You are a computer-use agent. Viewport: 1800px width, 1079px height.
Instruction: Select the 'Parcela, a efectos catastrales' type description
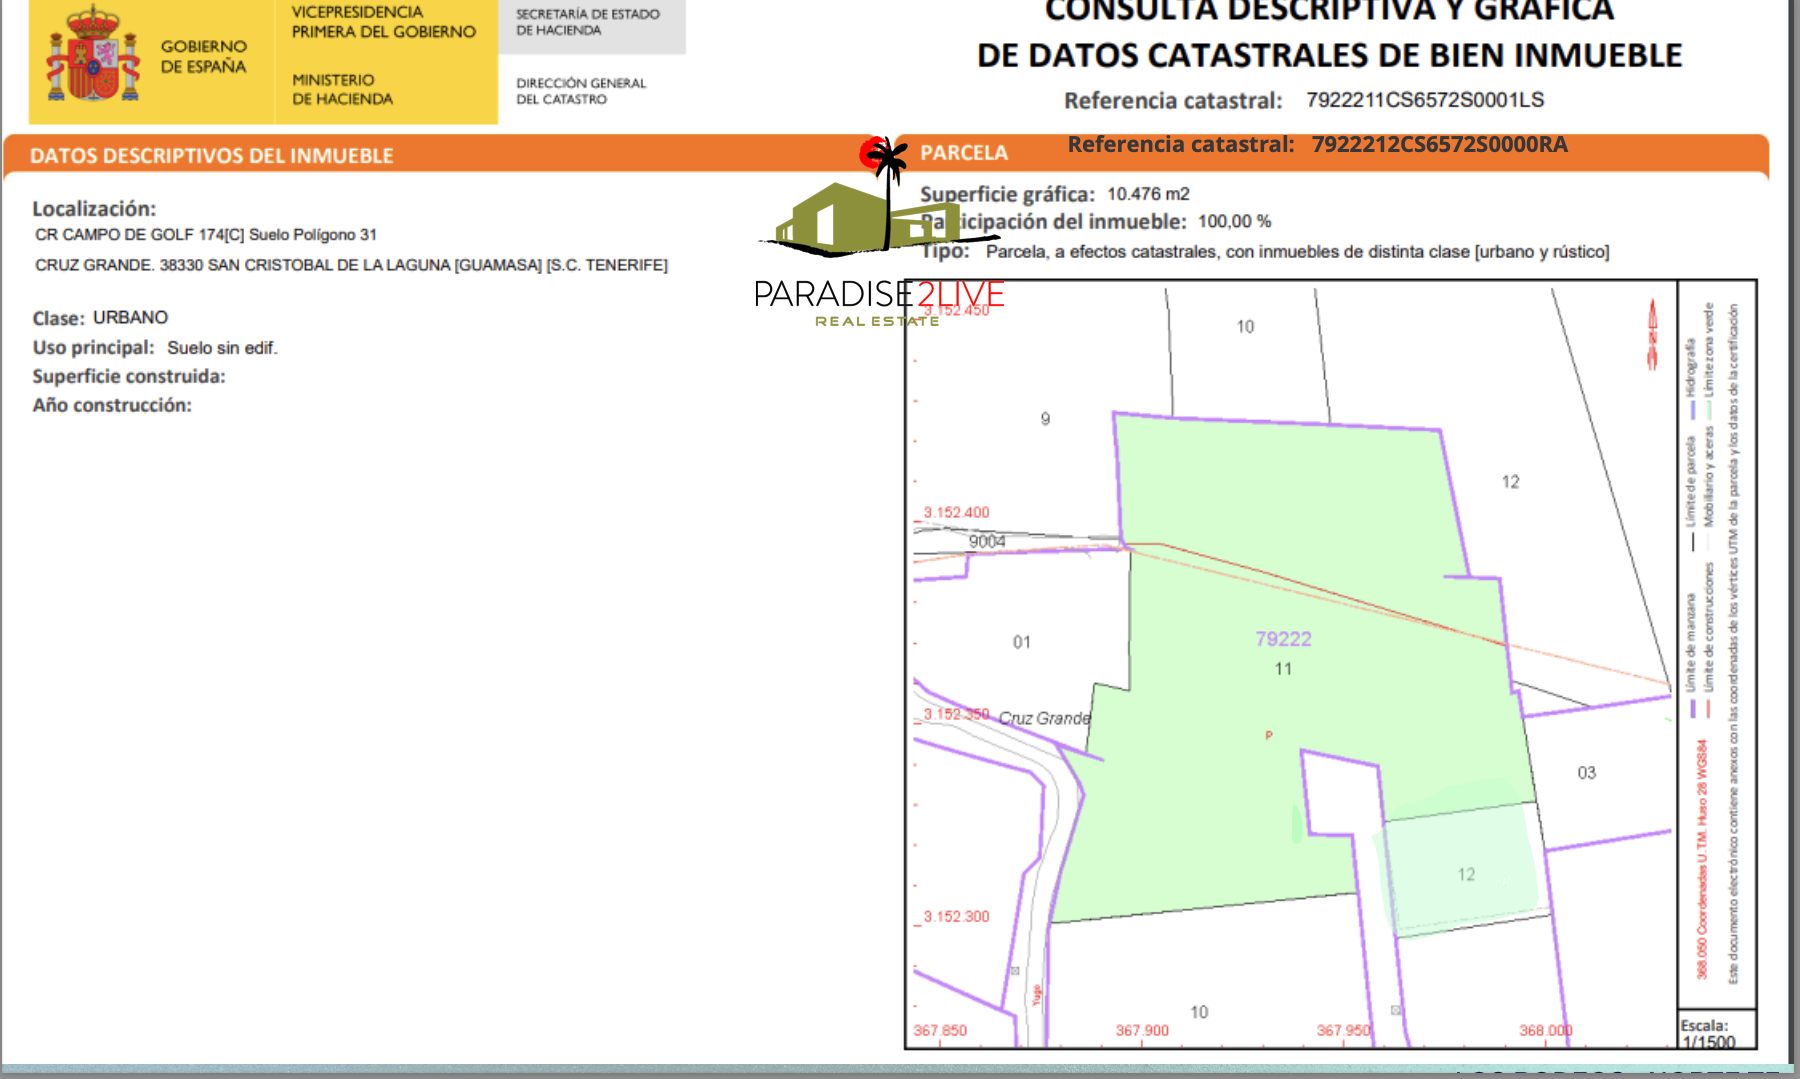pyautogui.click(x=1297, y=252)
